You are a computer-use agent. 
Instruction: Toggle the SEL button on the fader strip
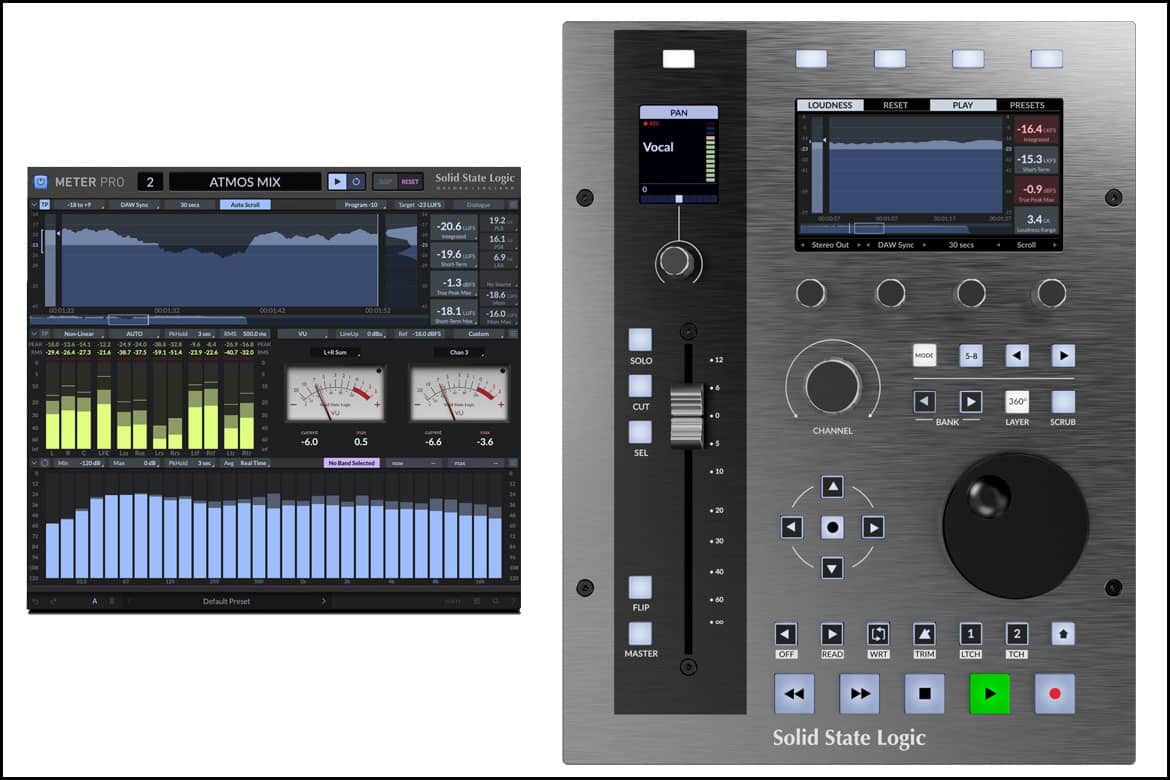tap(639, 432)
